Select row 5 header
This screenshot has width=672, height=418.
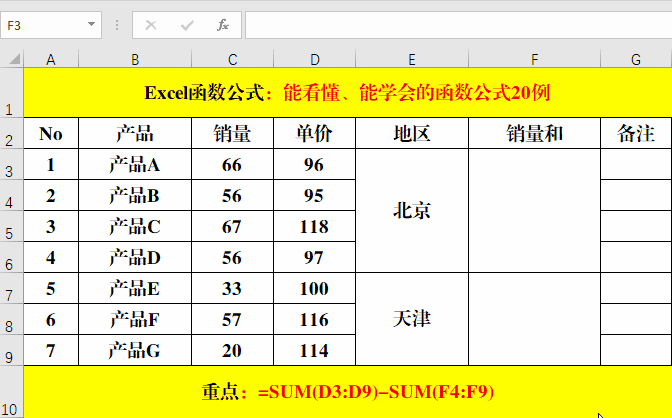(12, 226)
